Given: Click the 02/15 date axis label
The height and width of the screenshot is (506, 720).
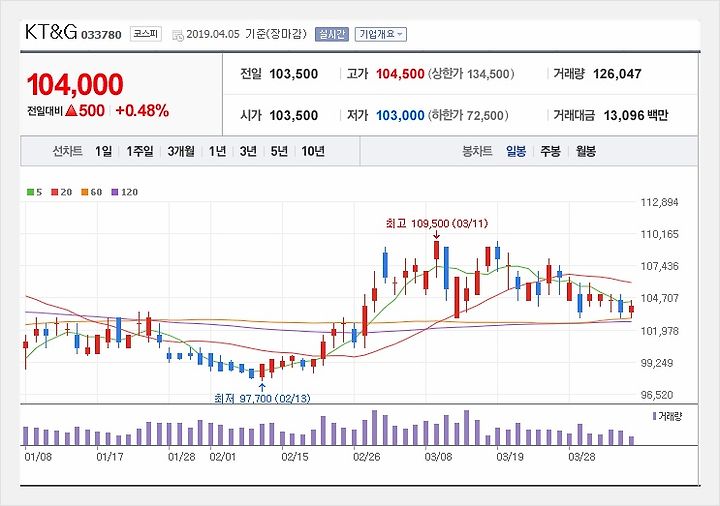Looking at the screenshot, I should pyautogui.click(x=295, y=457).
